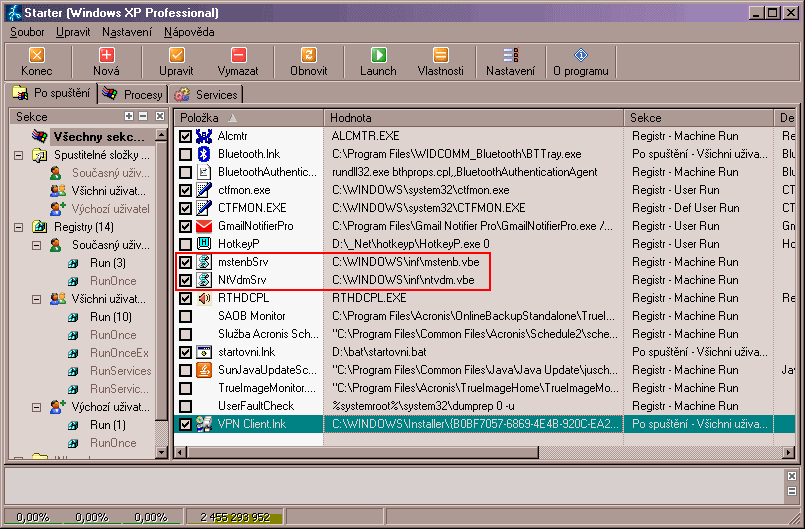Collapse Současný uživ... node under Registry
Screen dimensions: 805x529
36,245
